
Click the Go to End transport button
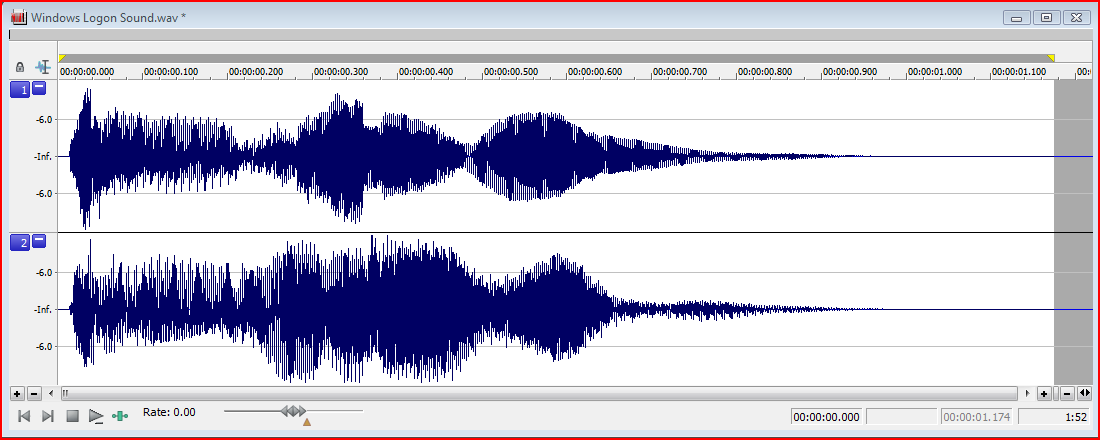point(47,416)
